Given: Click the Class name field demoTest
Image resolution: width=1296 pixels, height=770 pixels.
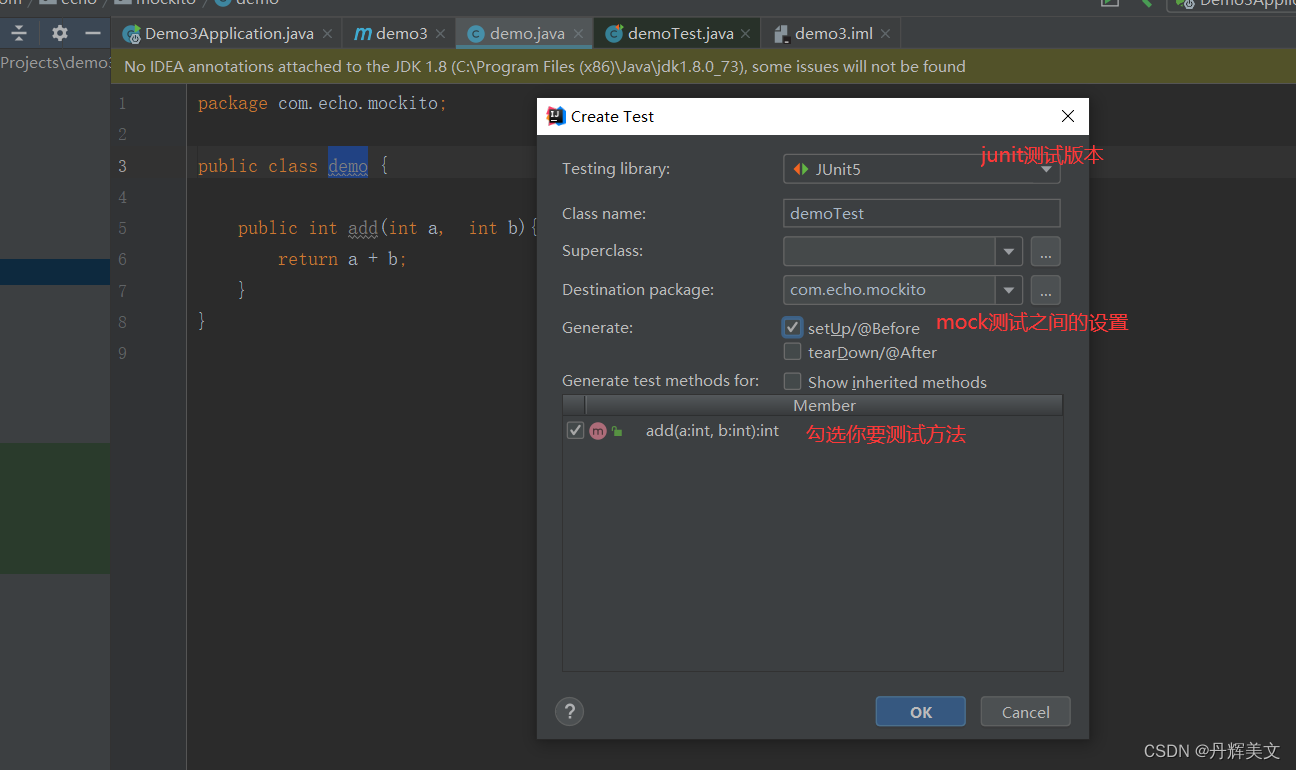Looking at the screenshot, I should coord(921,213).
